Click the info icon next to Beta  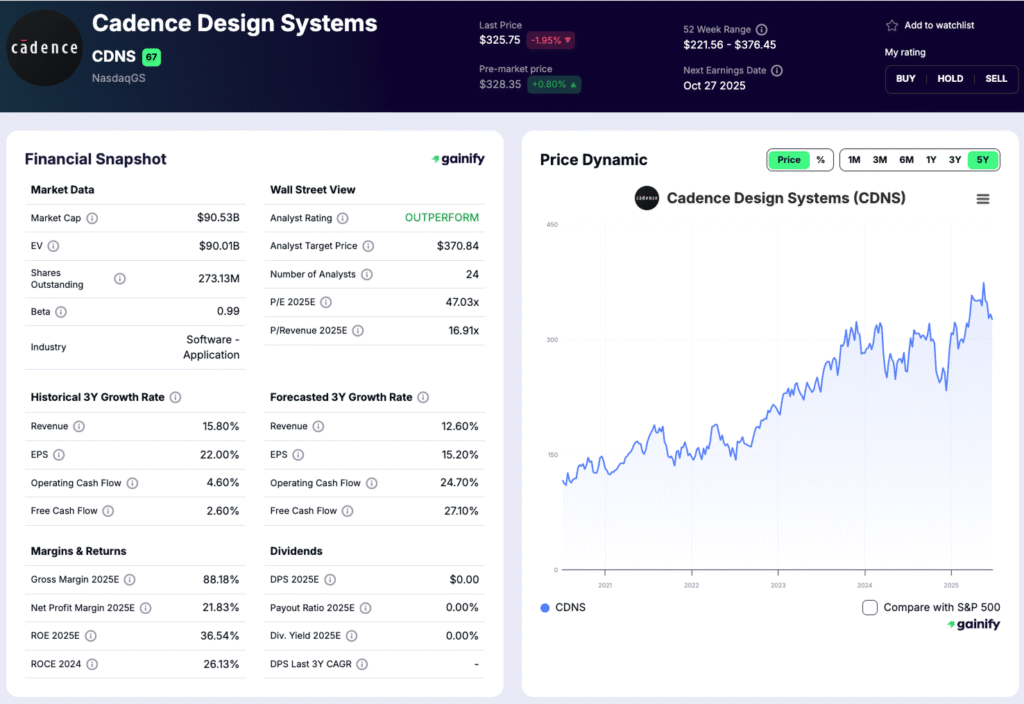(x=61, y=312)
